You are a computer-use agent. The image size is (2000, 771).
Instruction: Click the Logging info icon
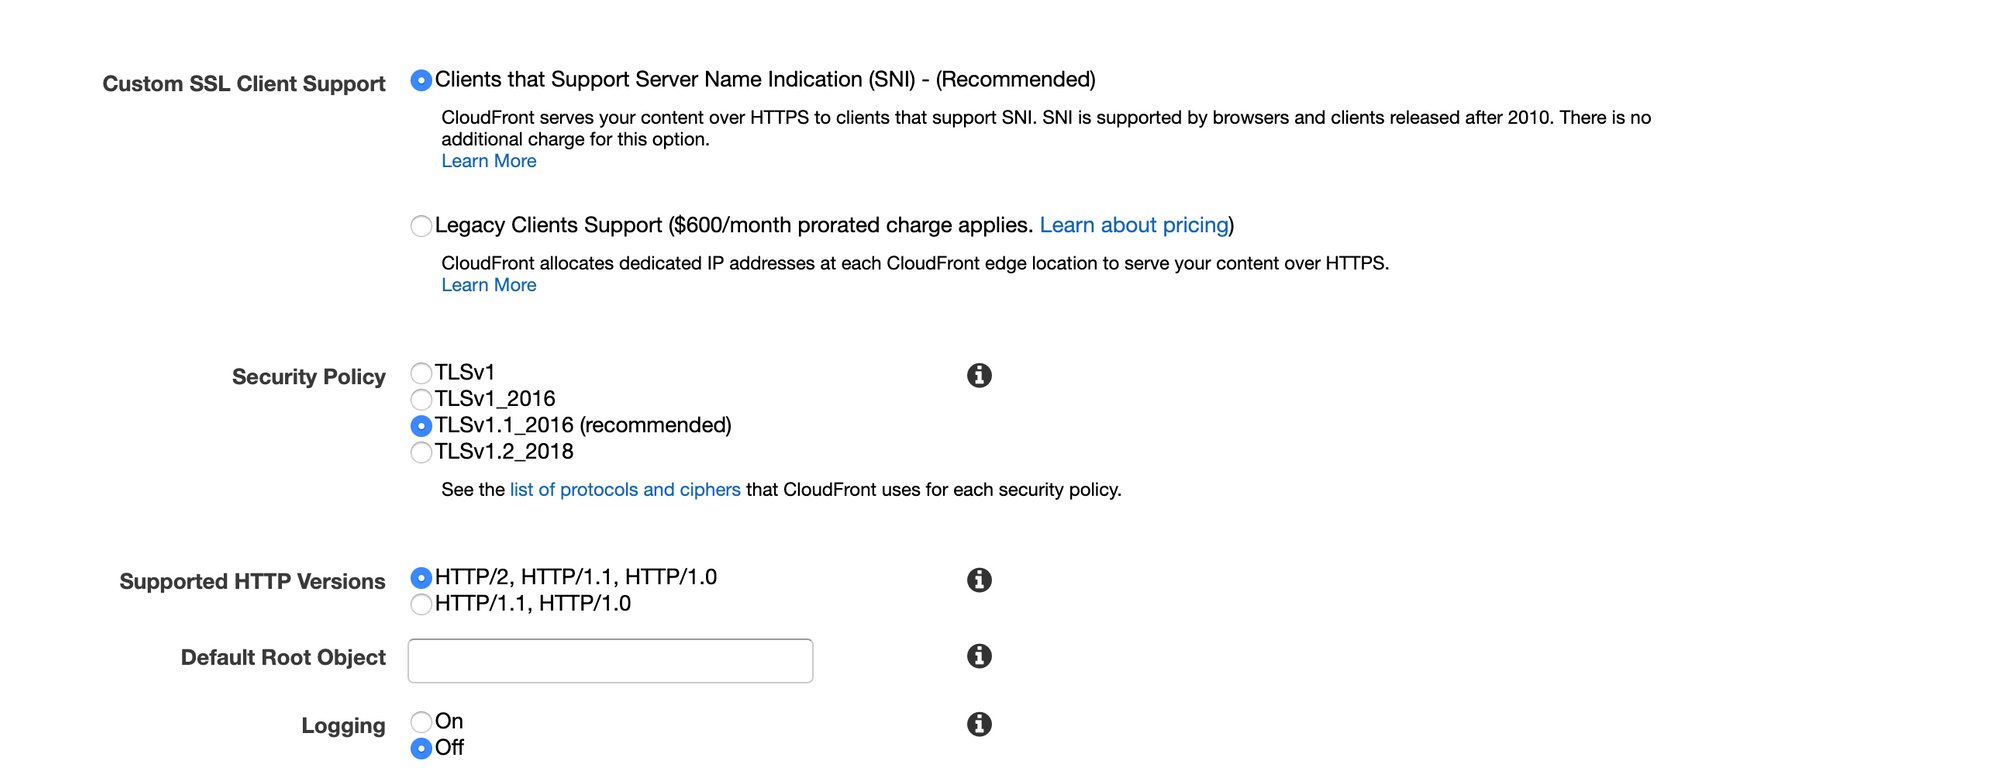tap(979, 724)
